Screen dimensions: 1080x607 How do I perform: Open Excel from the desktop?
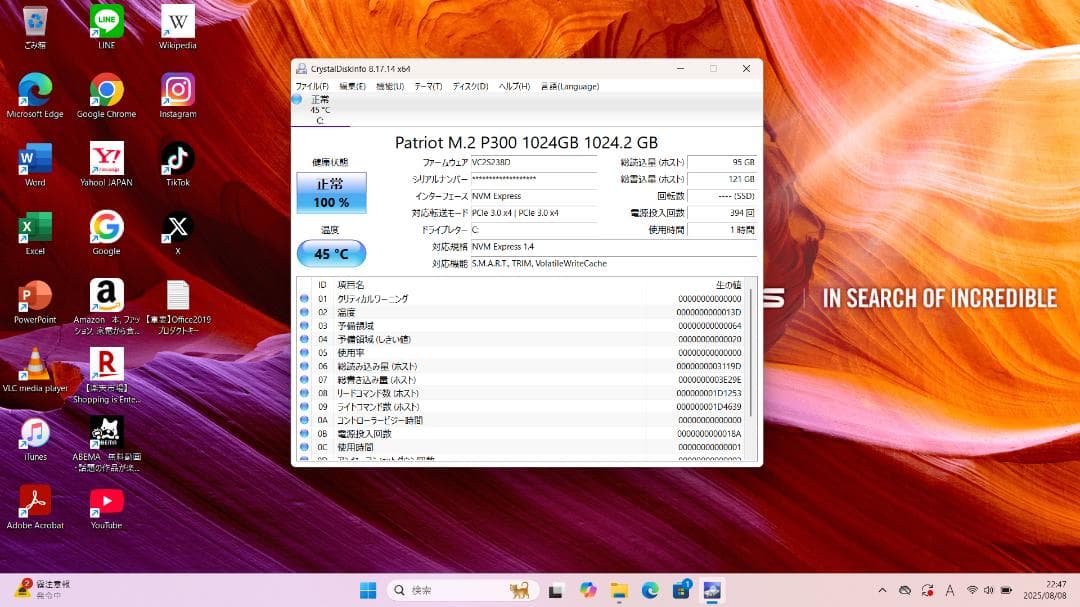pyautogui.click(x=35, y=228)
